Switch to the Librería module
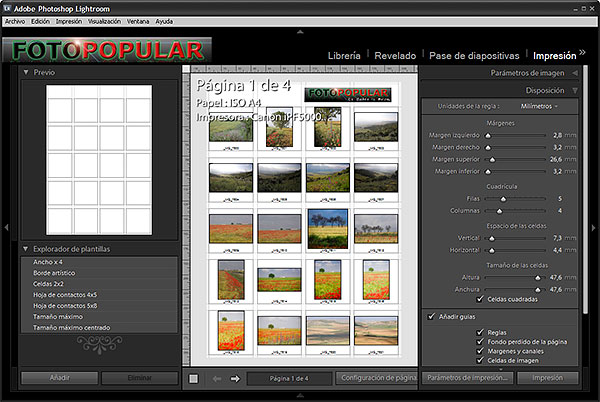 click(x=344, y=56)
